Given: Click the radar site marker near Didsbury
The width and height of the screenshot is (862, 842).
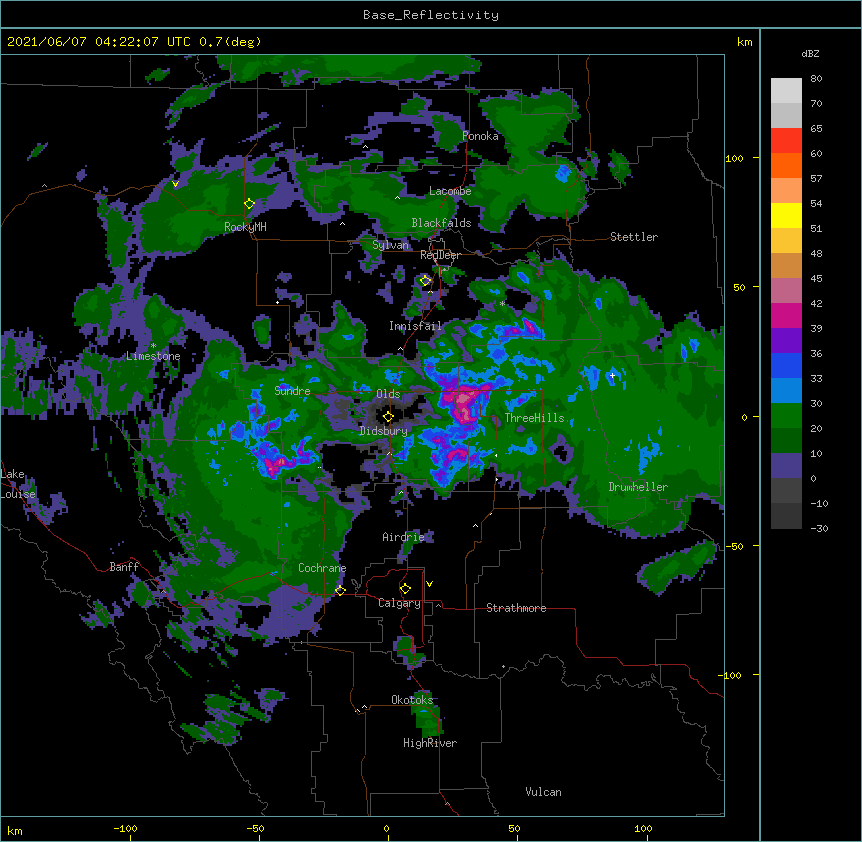Looking at the screenshot, I should pos(388,416).
